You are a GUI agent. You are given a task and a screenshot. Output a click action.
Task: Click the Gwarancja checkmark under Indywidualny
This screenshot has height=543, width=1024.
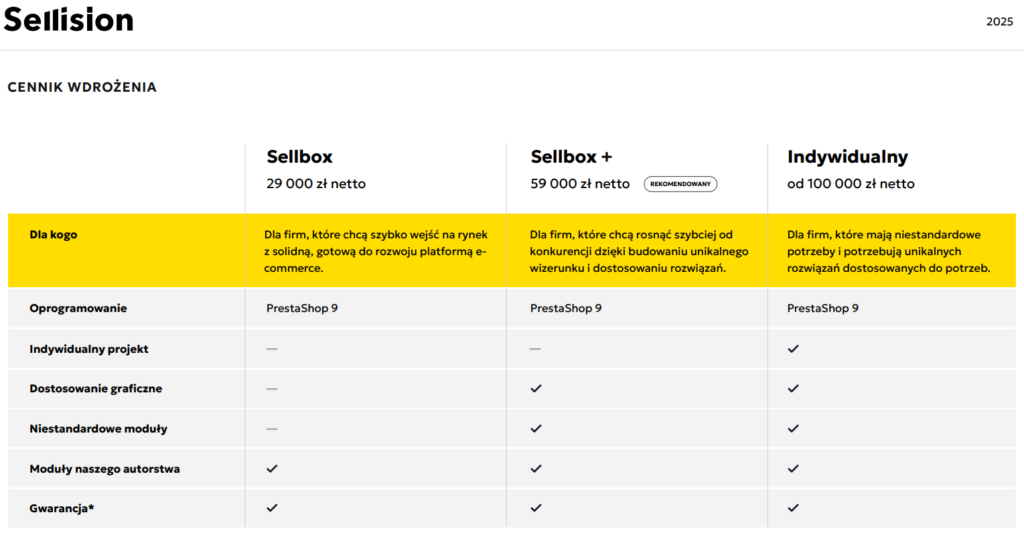793,508
